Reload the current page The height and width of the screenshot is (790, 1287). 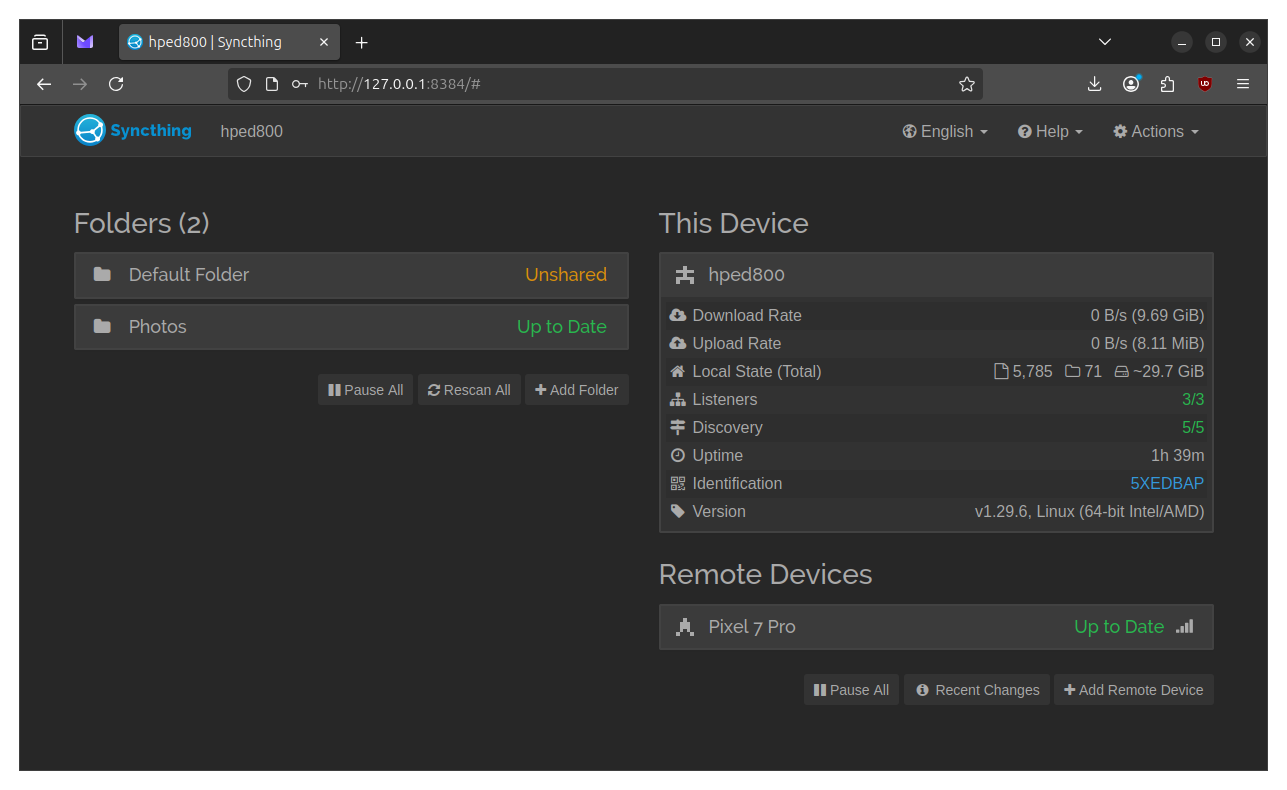pyautogui.click(x=116, y=84)
